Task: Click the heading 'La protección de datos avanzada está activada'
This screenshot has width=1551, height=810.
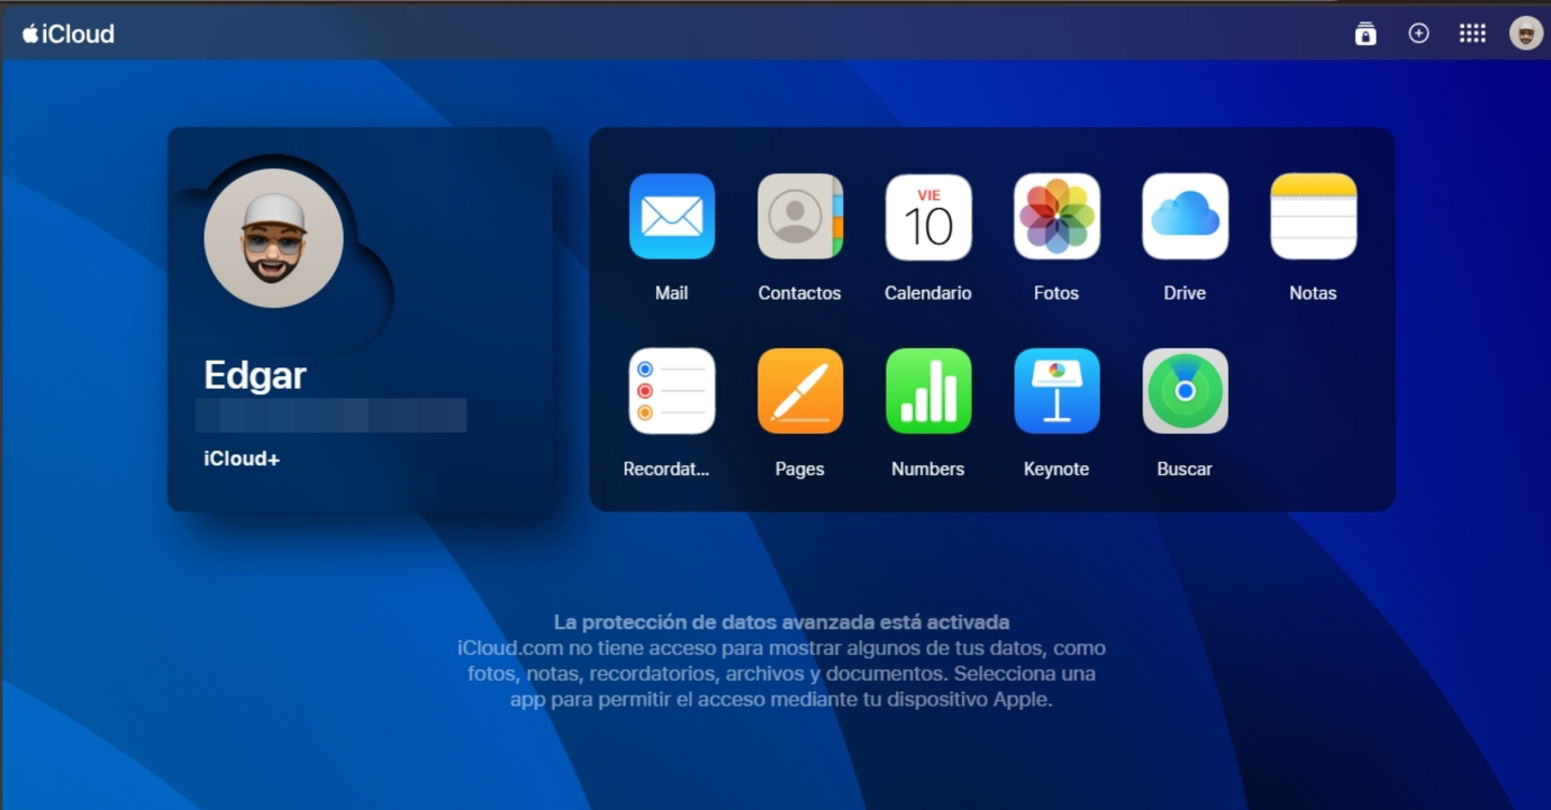Action: [x=782, y=622]
